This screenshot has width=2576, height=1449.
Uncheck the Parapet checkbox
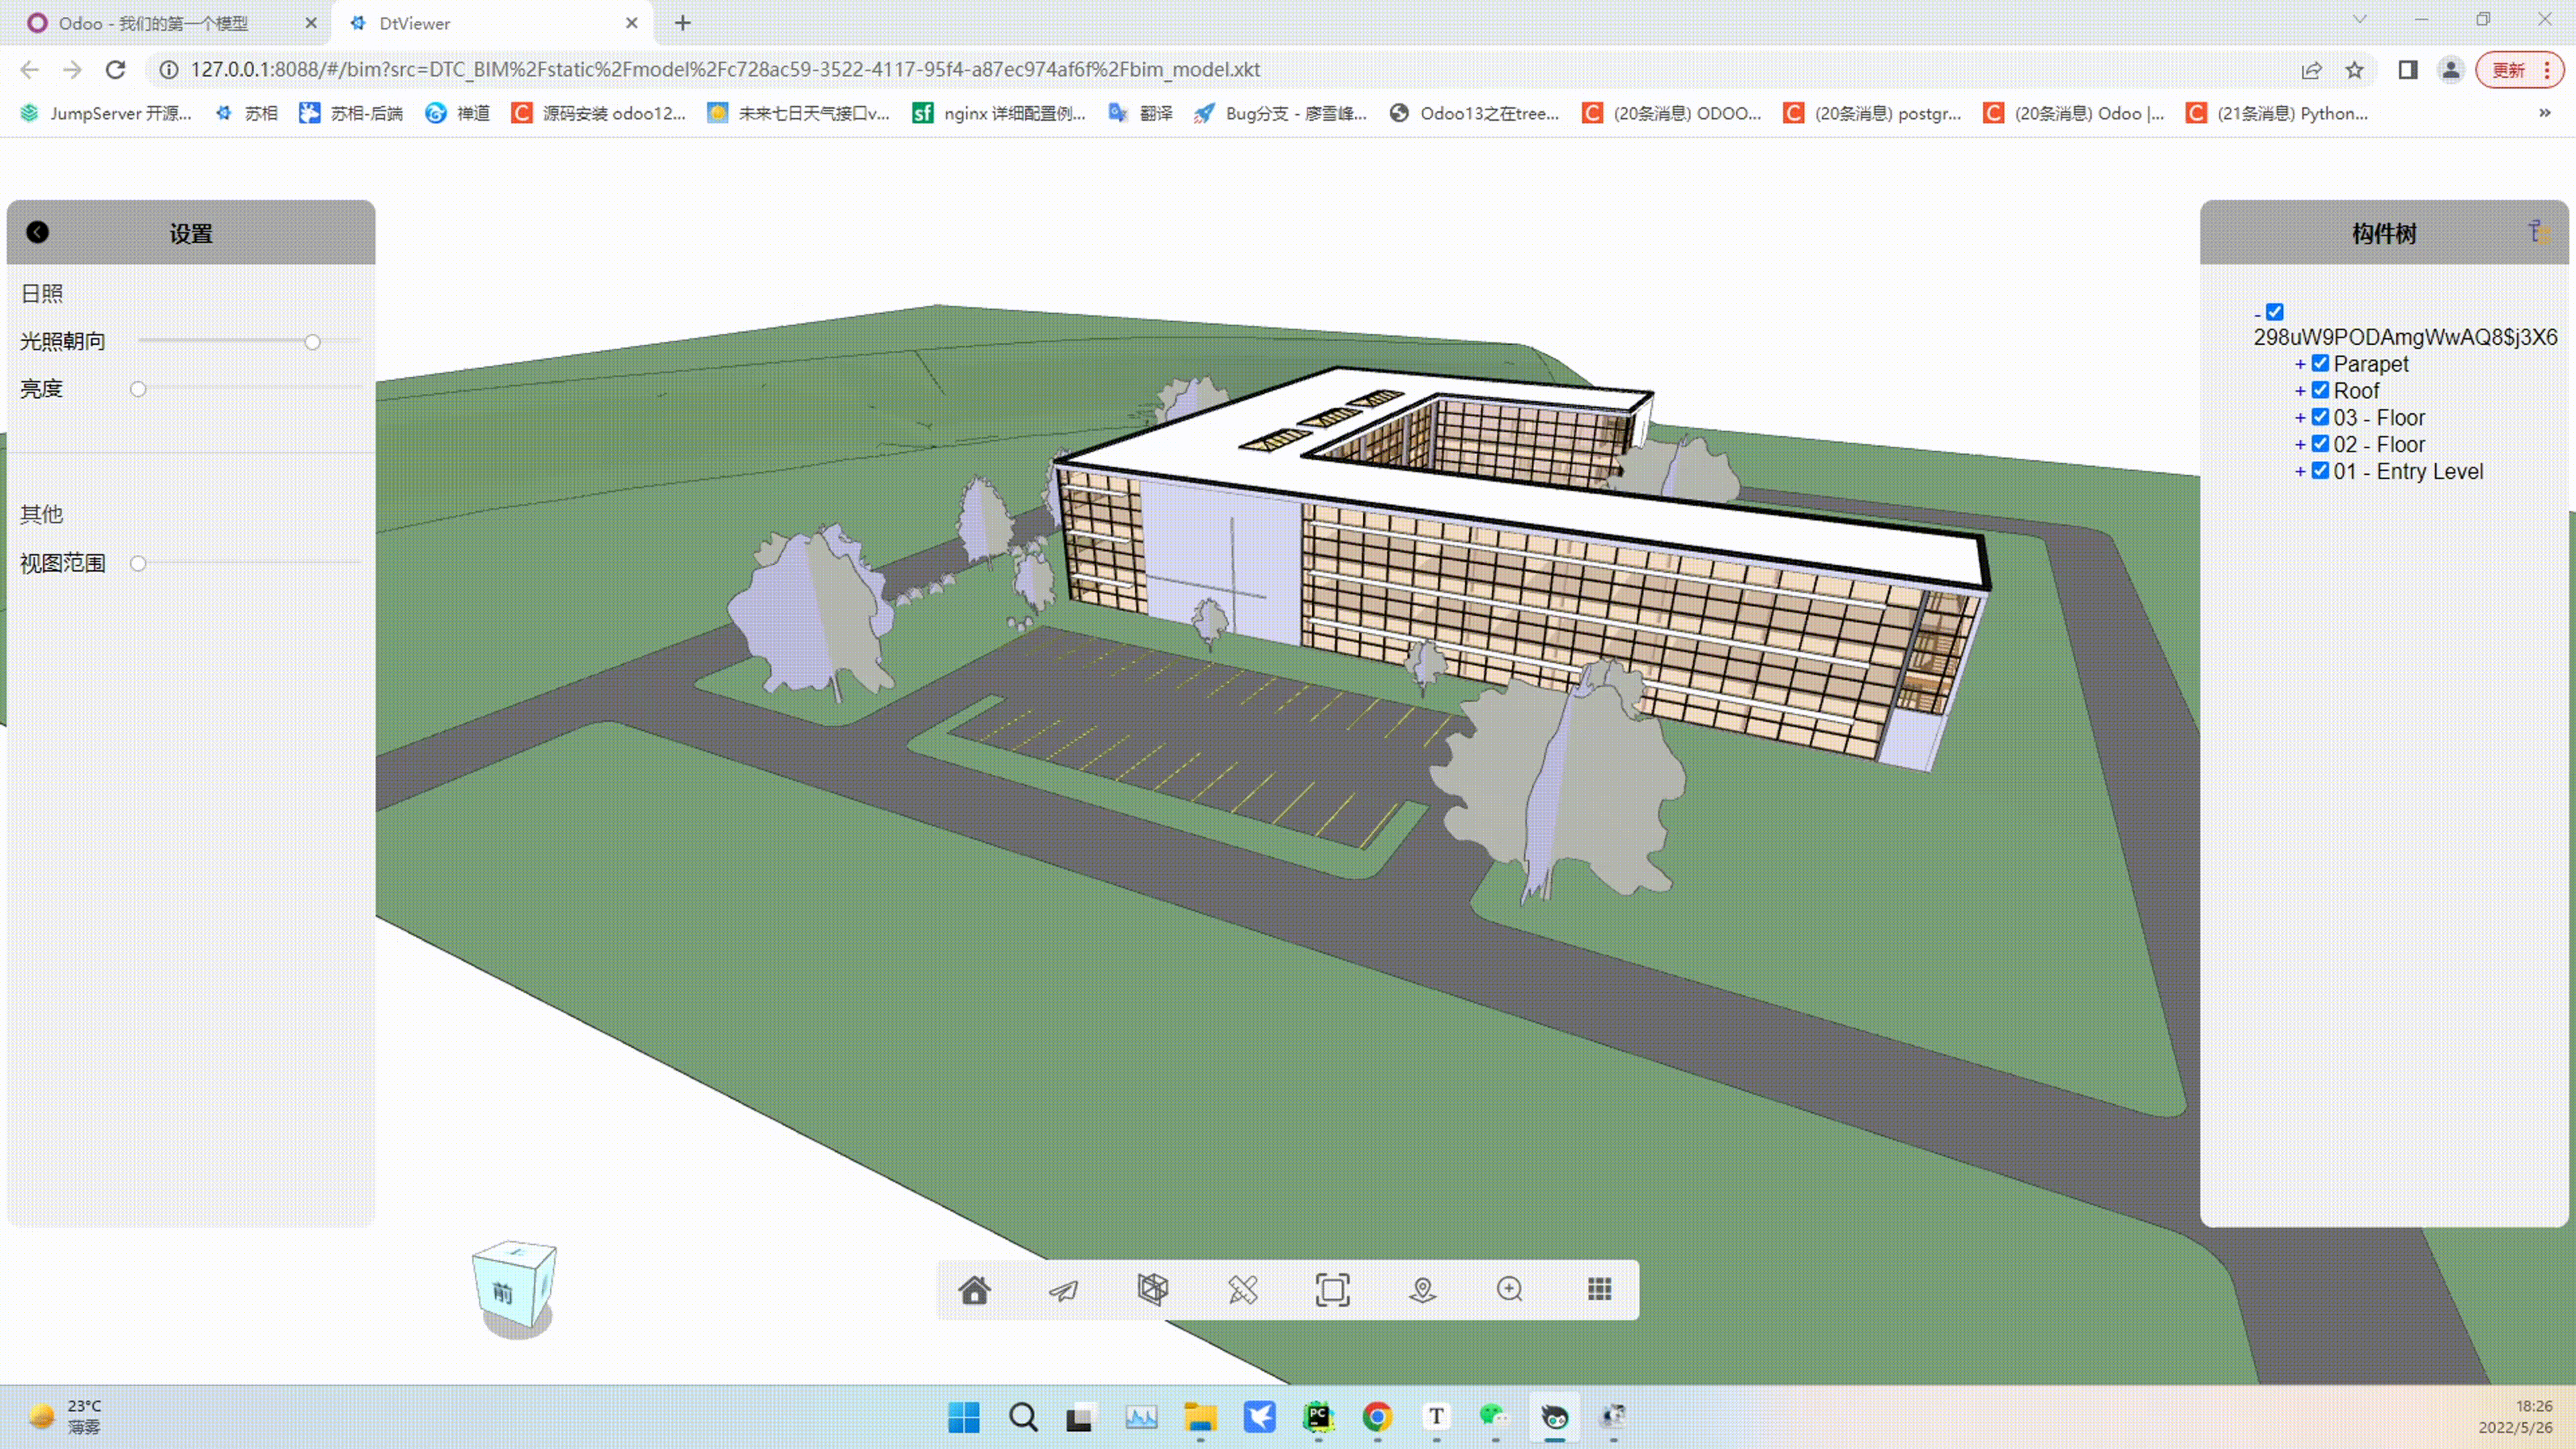(x=2320, y=363)
